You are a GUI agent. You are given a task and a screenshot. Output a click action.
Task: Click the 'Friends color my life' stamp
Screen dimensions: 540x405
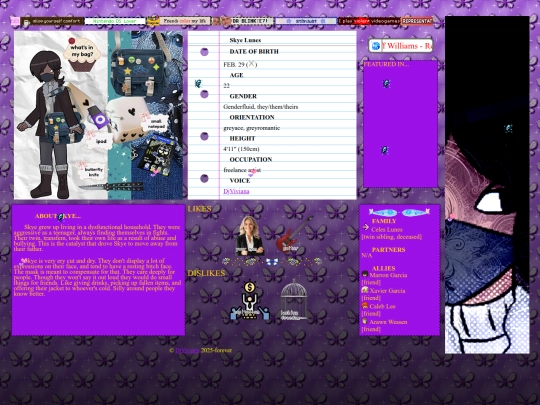point(179,21)
